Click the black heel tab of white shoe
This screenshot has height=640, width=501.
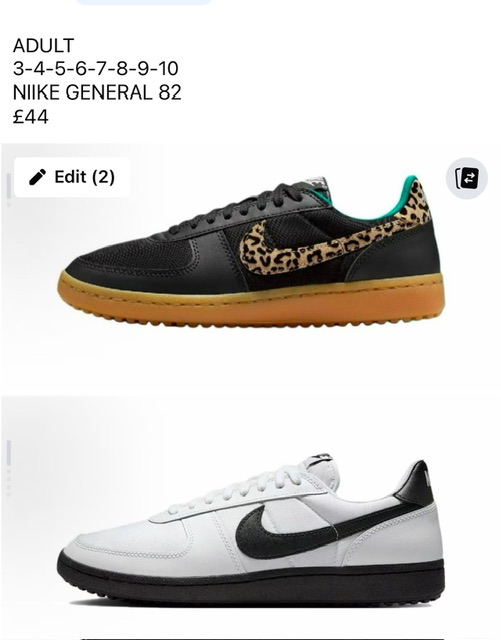(x=415, y=482)
